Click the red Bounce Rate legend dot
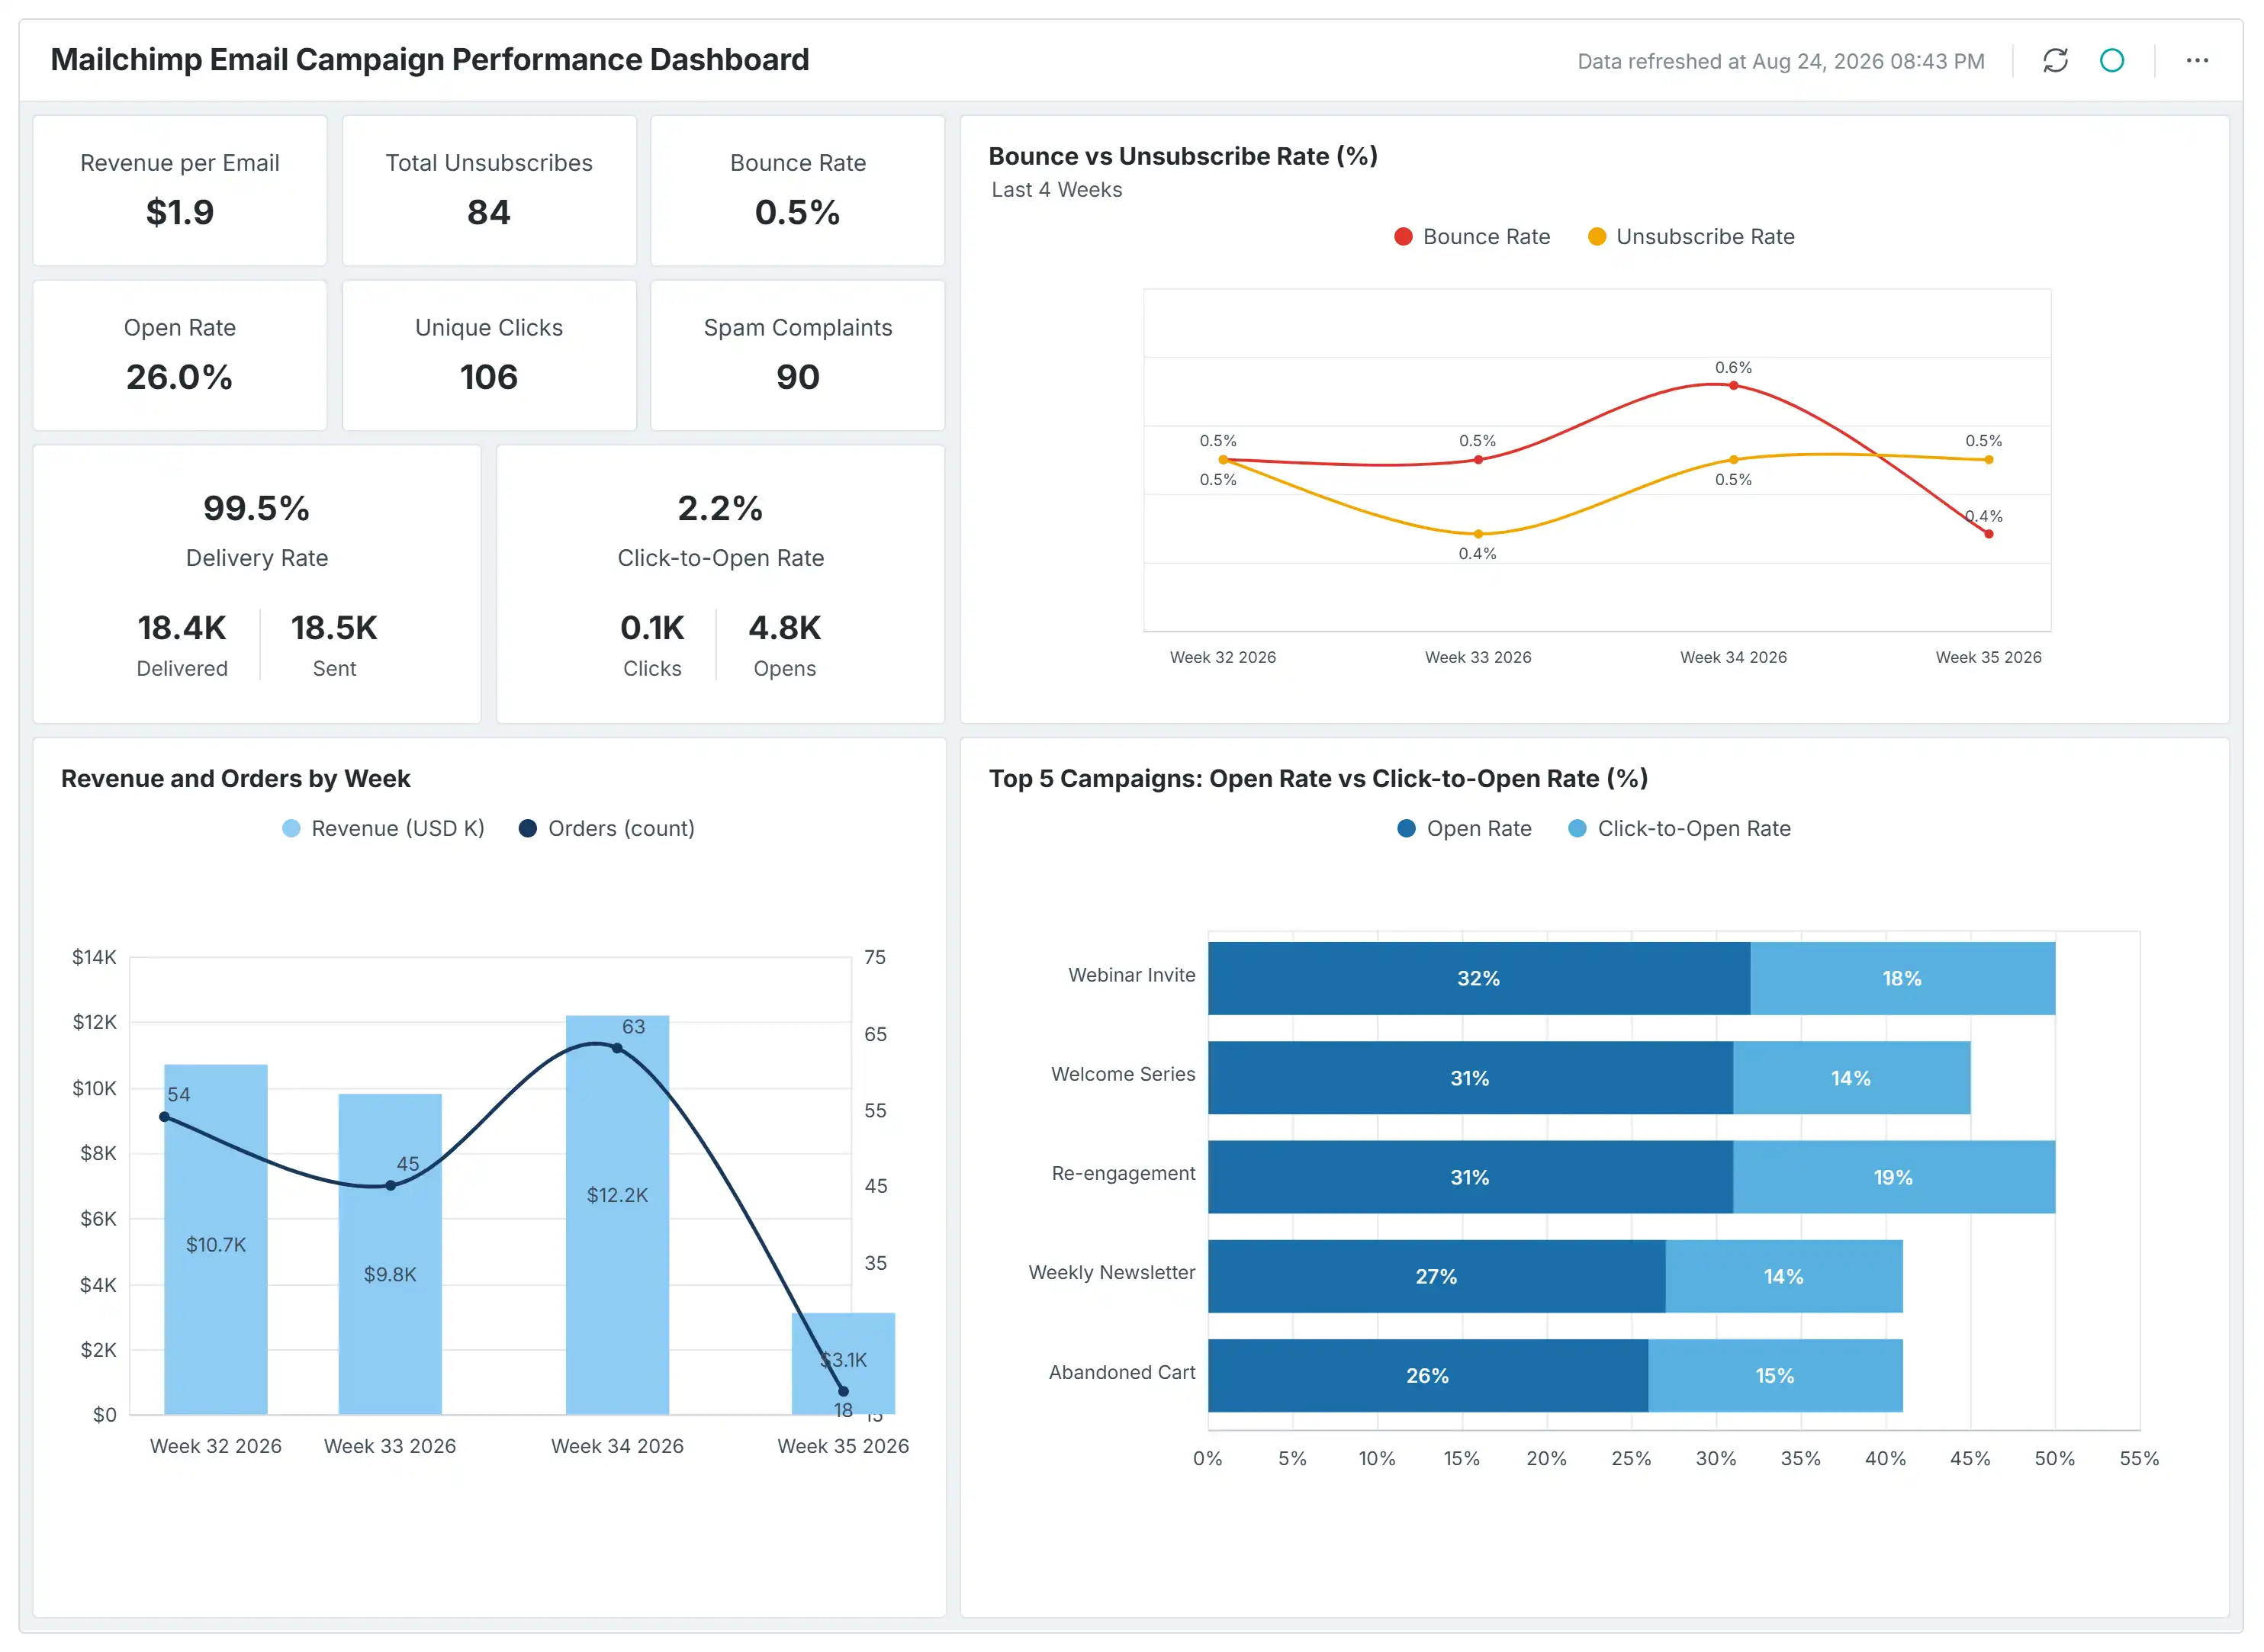The width and height of the screenshot is (2264, 1652). 1403,237
